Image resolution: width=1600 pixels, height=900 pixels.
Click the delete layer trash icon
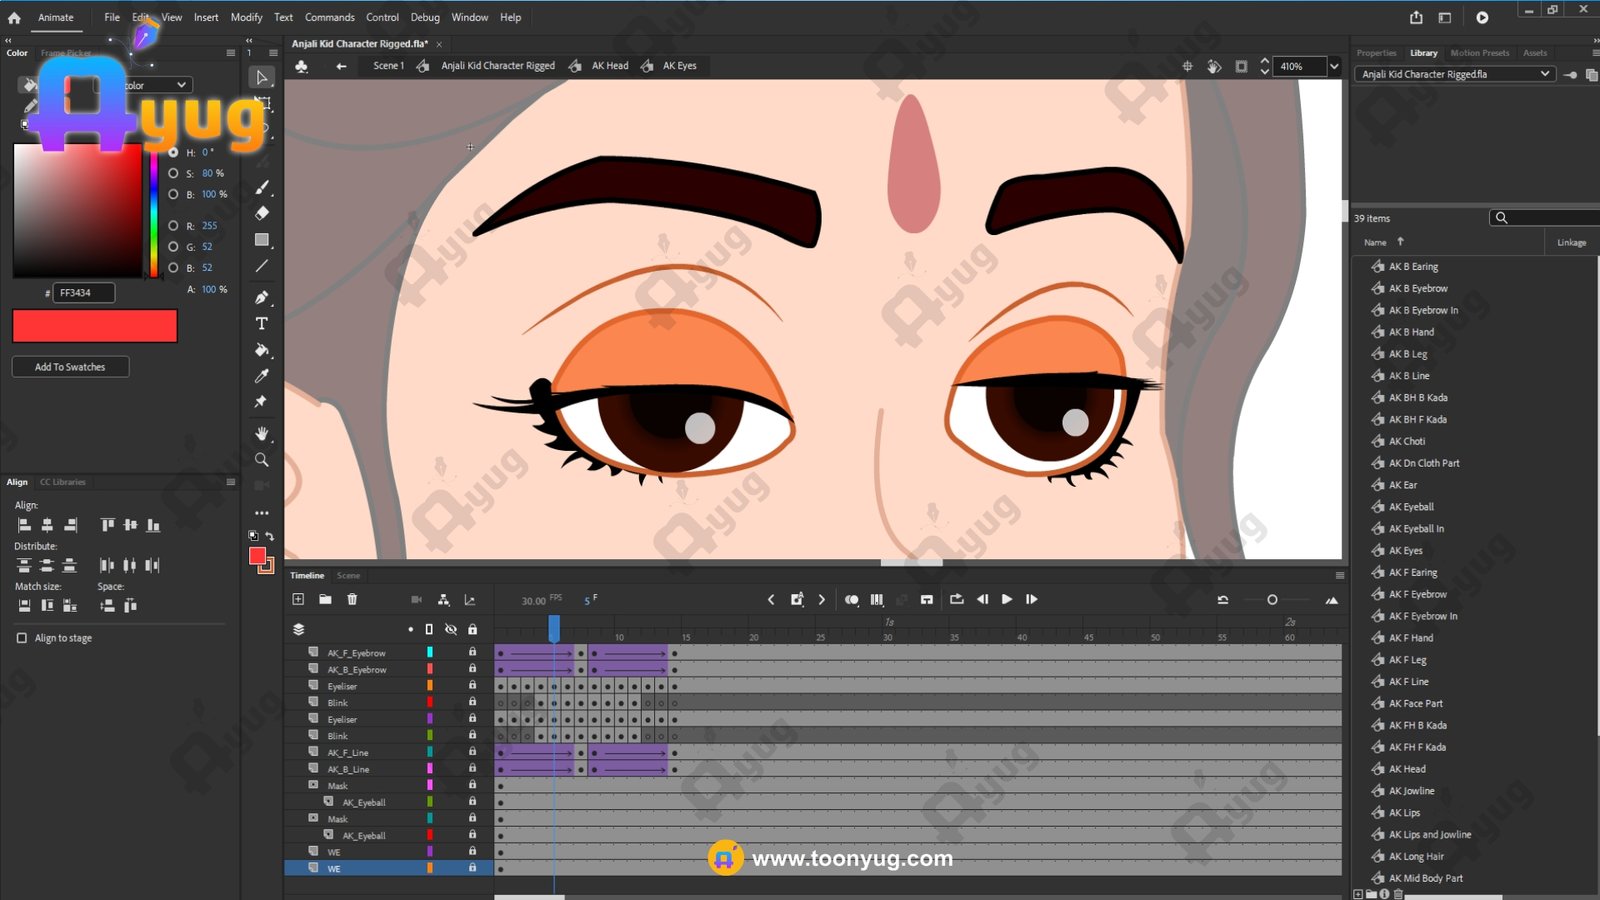352,599
